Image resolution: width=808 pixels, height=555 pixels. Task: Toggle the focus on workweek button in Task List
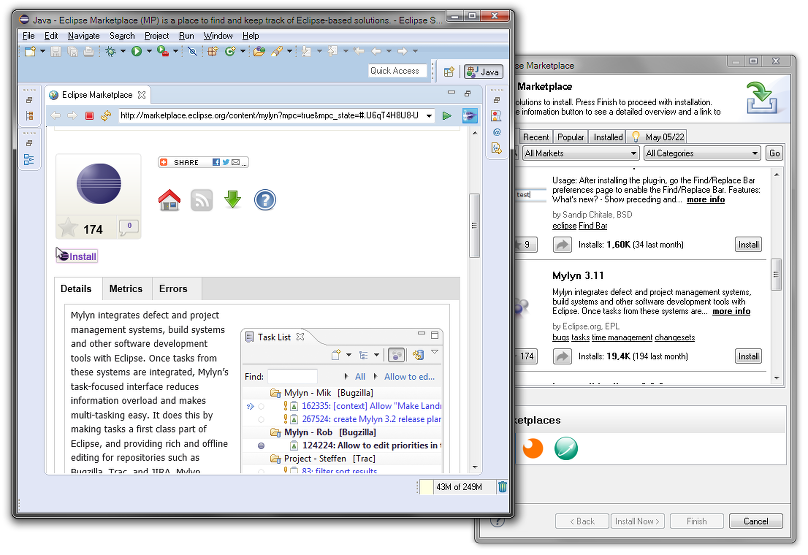(396, 355)
